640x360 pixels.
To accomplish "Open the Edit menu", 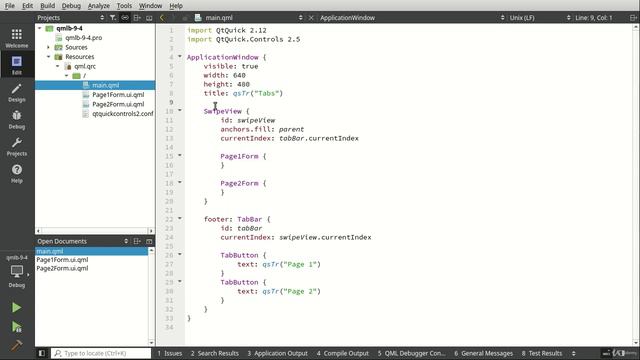I will click(27, 6).
